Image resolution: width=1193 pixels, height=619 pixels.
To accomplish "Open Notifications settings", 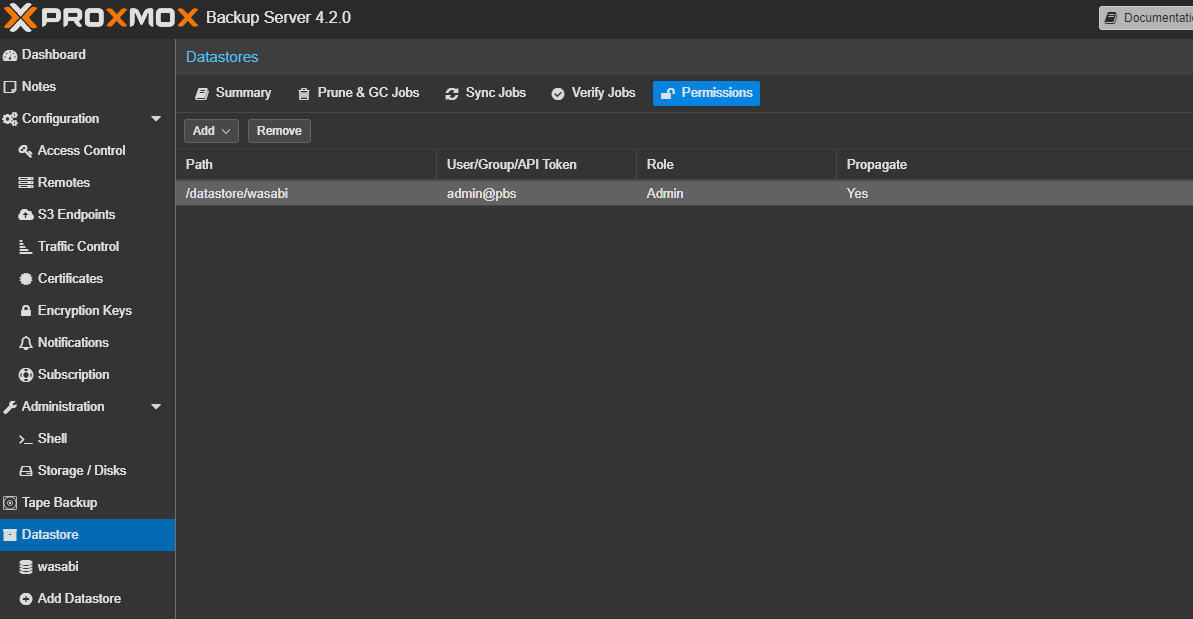I will coord(87,343).
